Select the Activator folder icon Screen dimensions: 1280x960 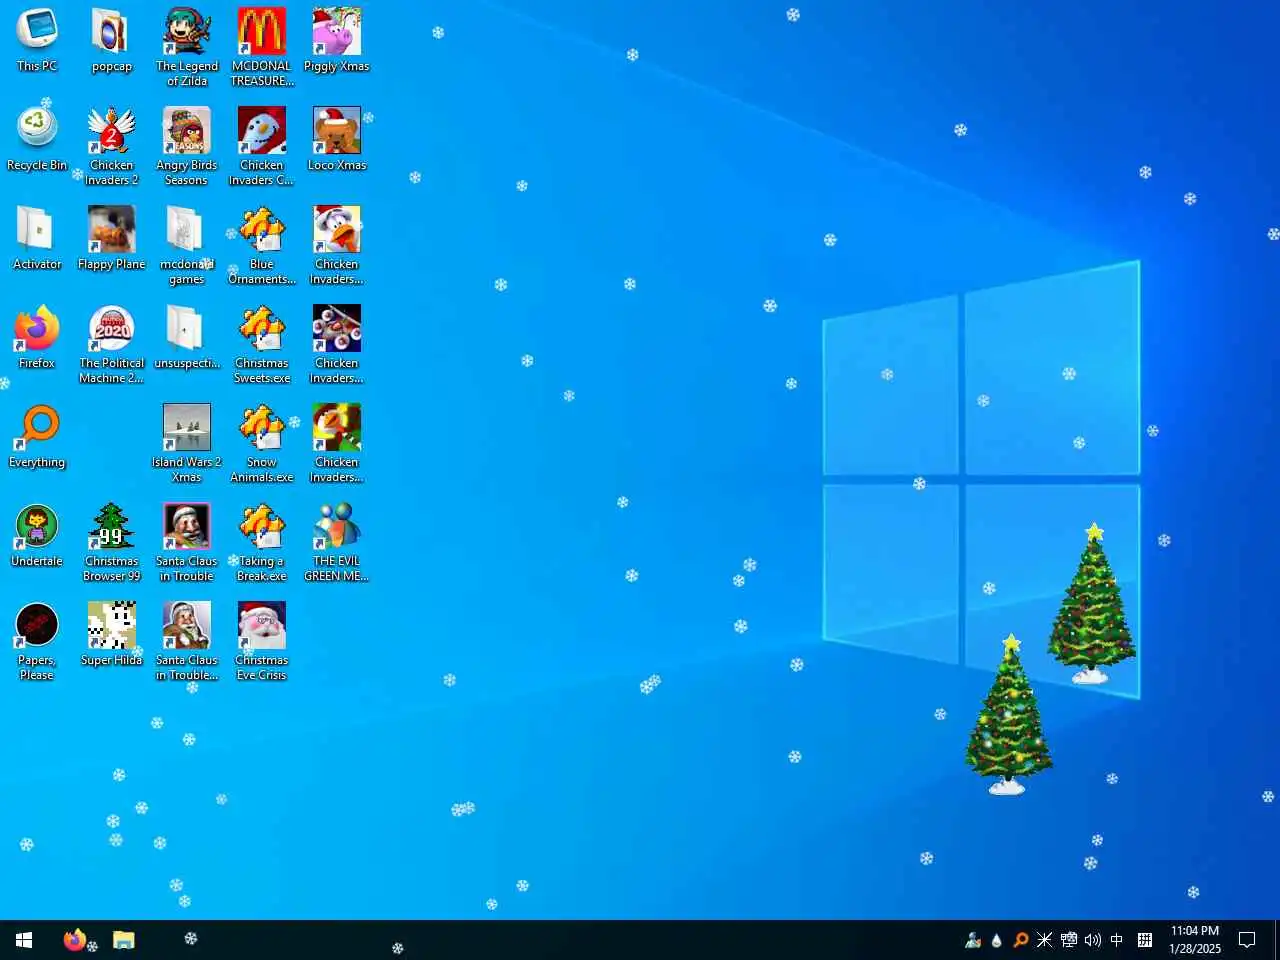(37, 239)
